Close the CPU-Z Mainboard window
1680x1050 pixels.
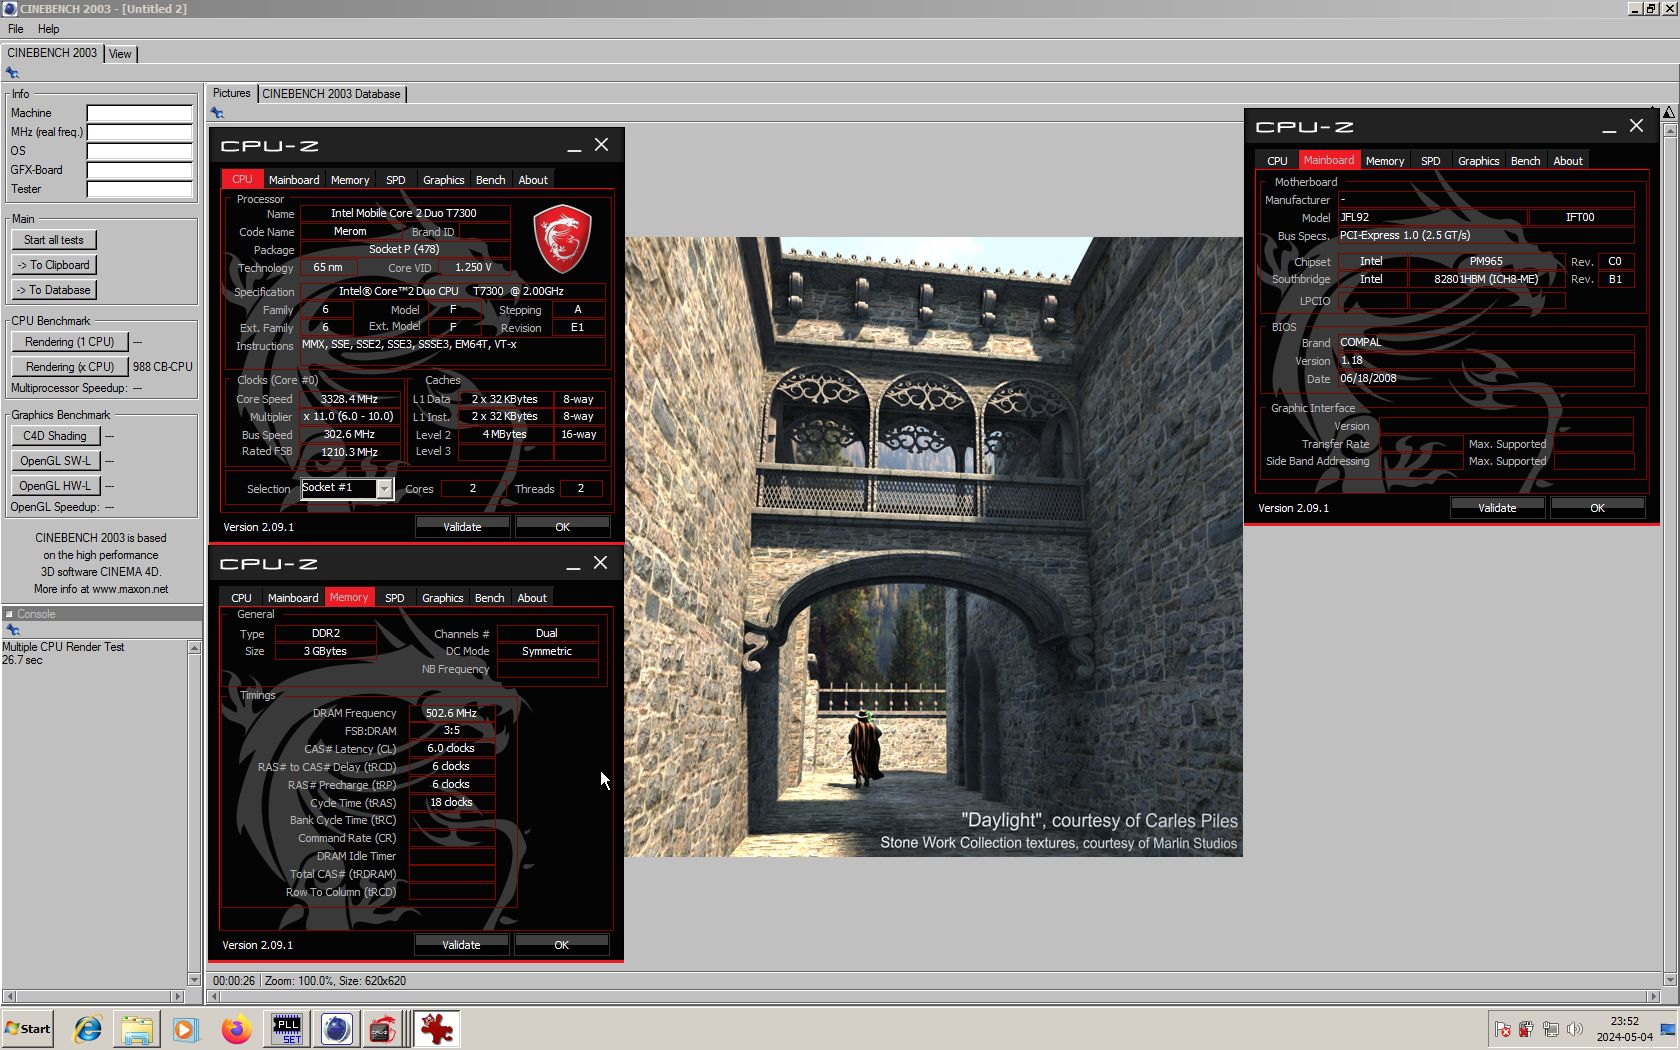(1636, 126)
